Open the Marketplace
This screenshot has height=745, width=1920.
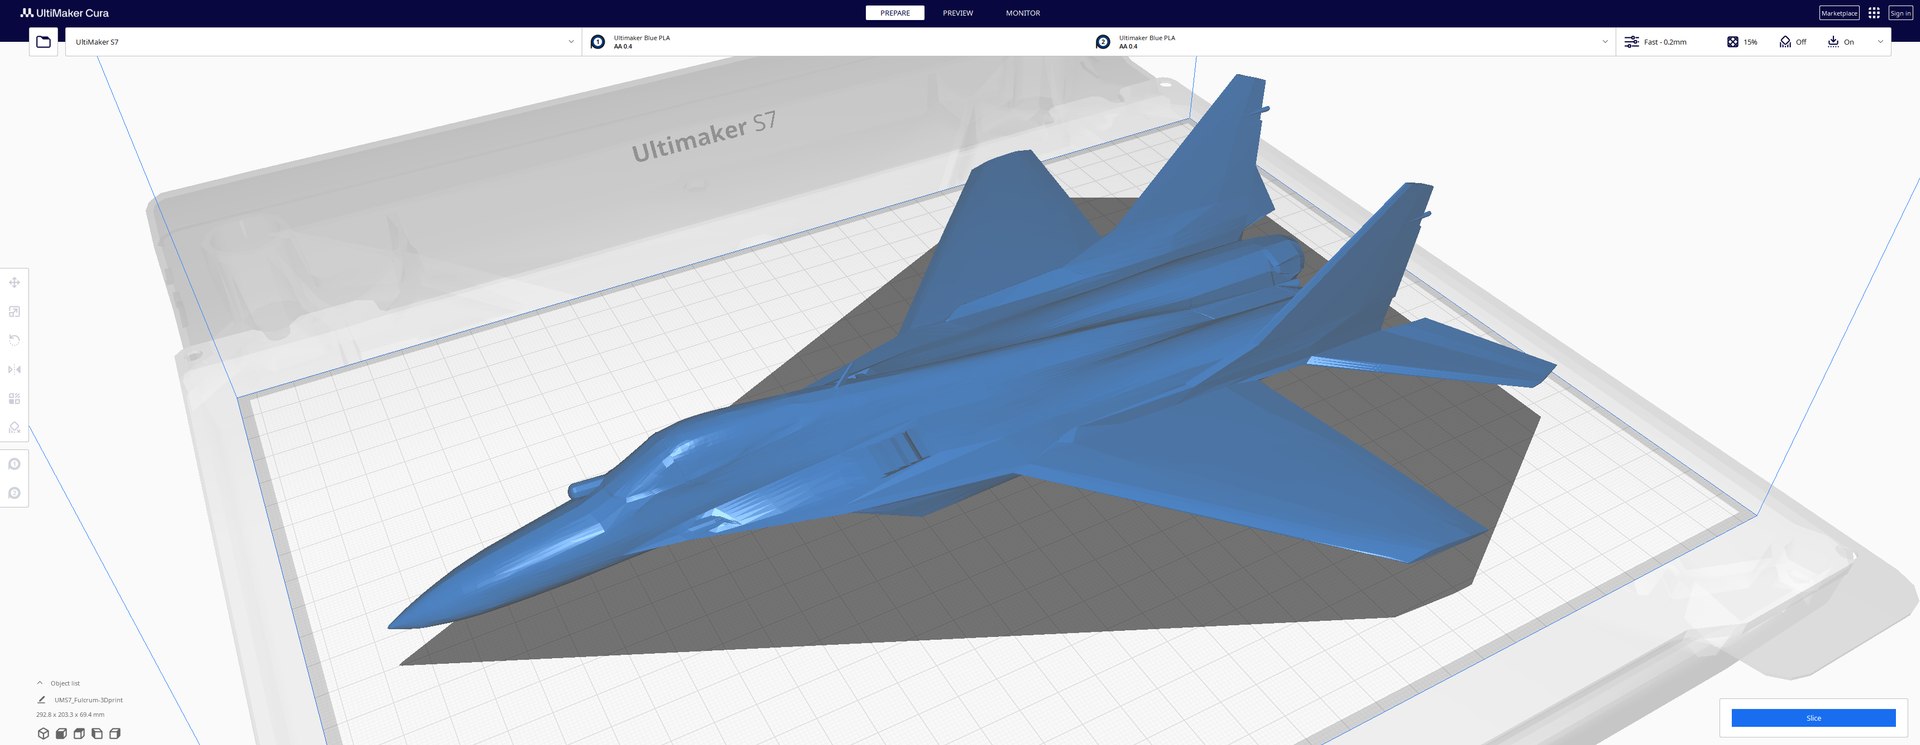coord(1839,13)
